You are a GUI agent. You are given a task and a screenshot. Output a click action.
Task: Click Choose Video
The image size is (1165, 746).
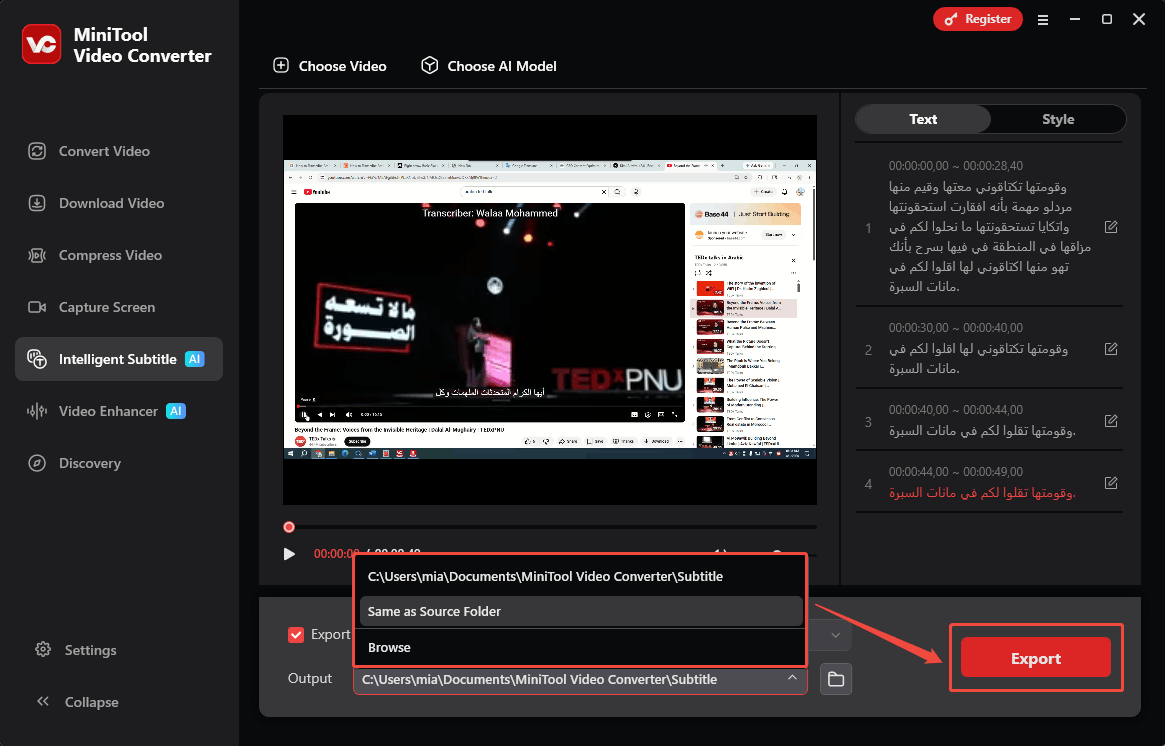(330, 65)
